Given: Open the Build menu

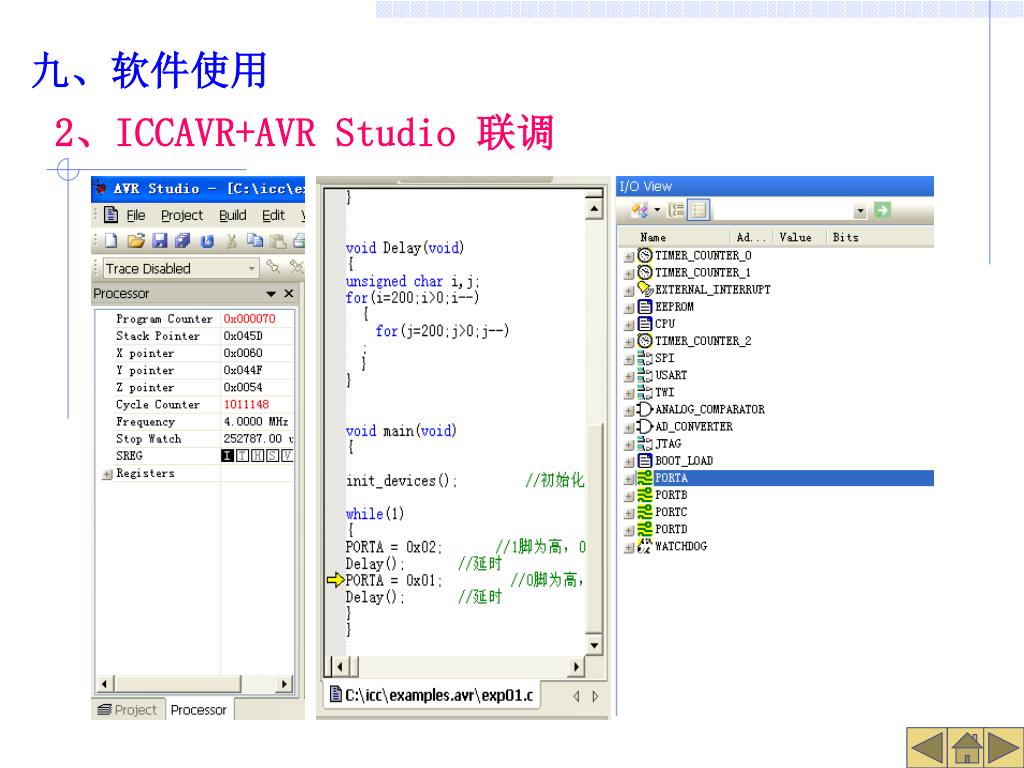Looking at the screenshot, I should pos(232,216).
